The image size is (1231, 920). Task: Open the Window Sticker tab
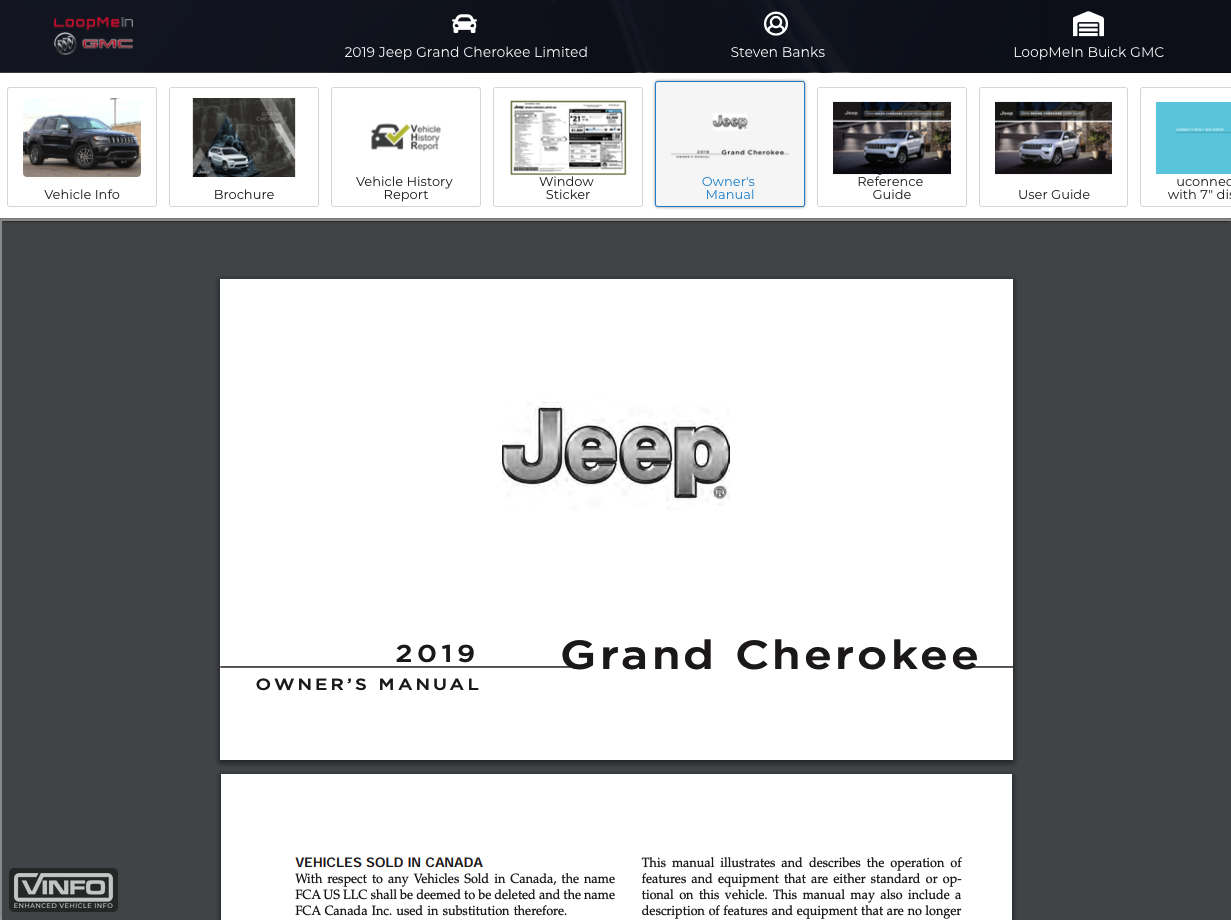point(568,147)
